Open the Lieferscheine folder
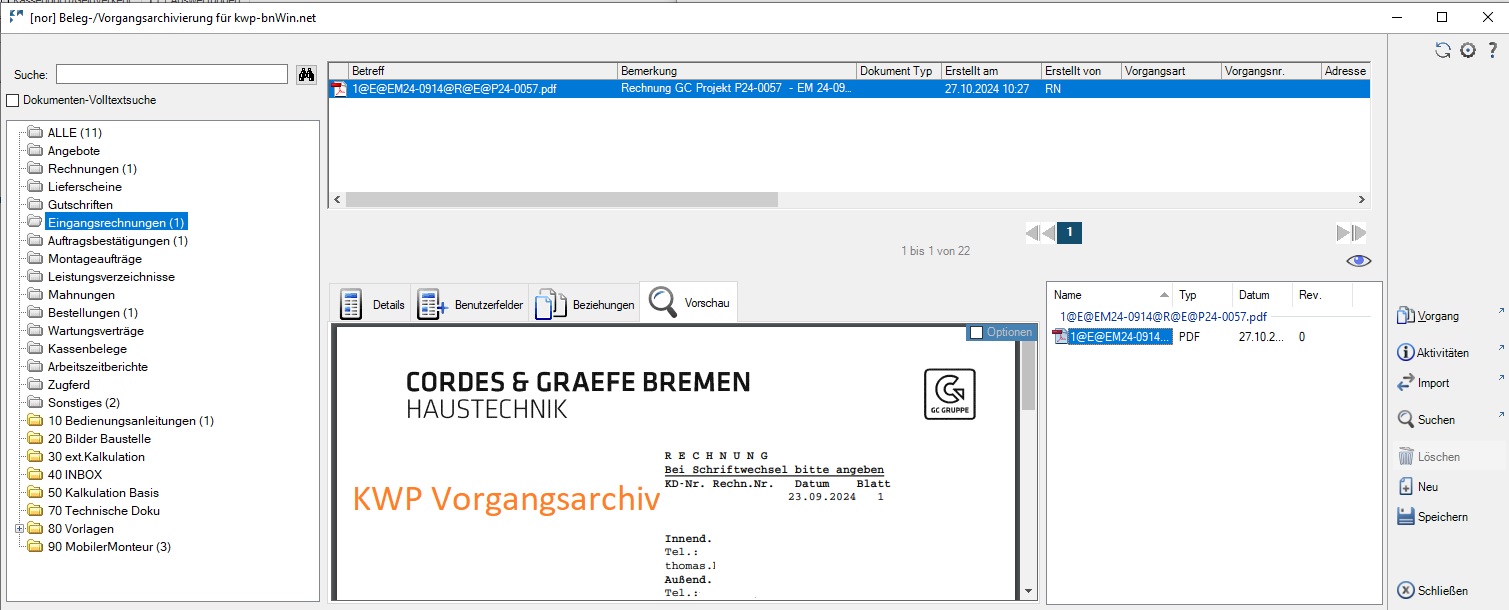Viewport: 1509px width, 610px height. [85, 187]
